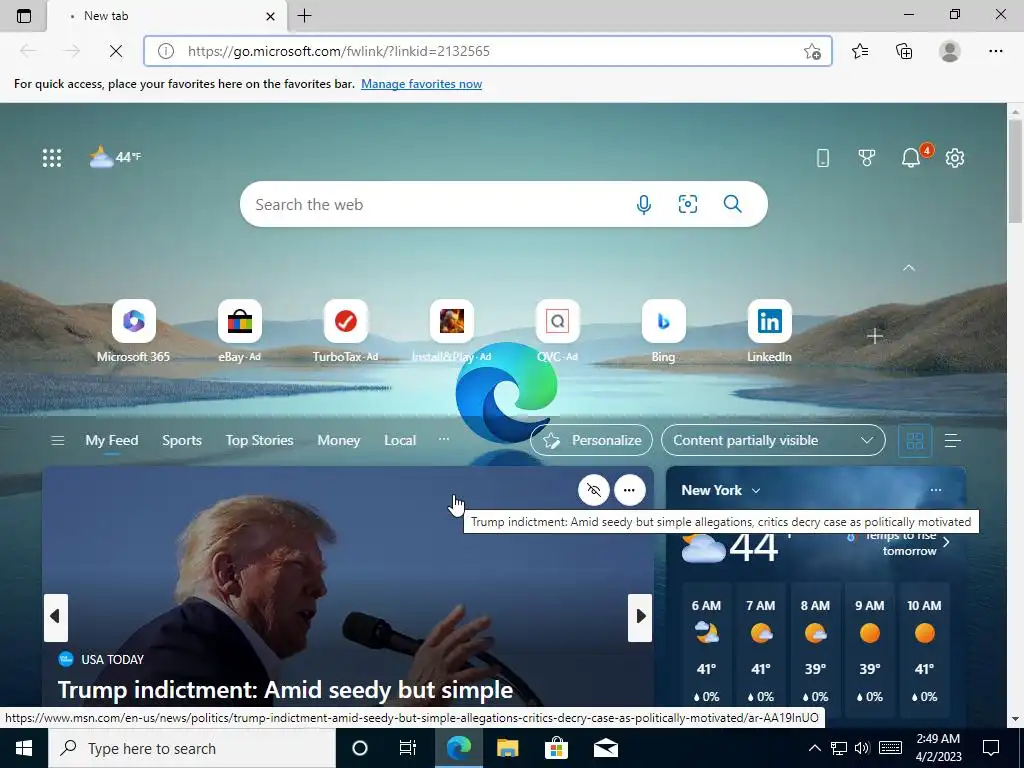The height and width of the screenshot is (768, 1024).
Task: Click the Personalize button
Action: point(592,440)
